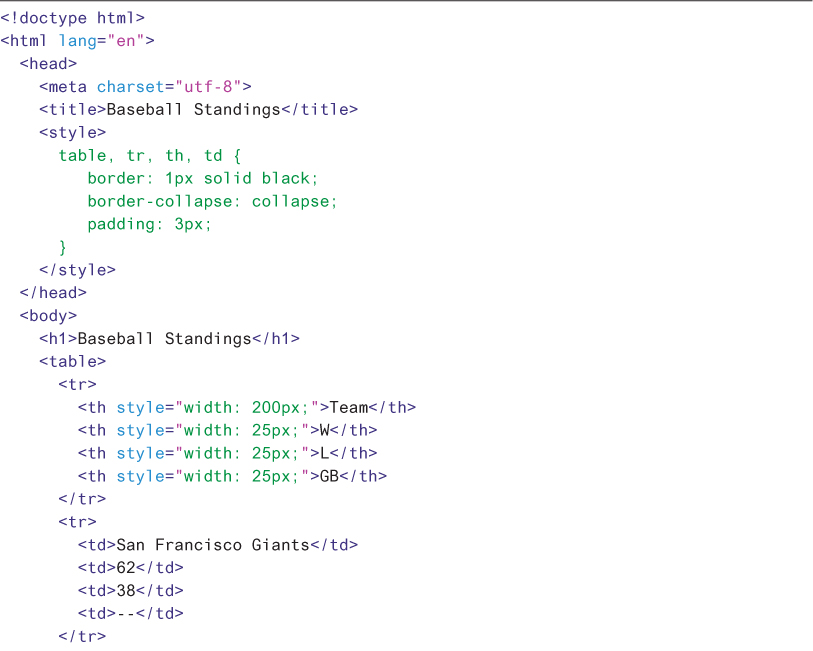Click the San Francisco Giants table cell
This screenshot has width=813, height=651.
tap(217, 546)
